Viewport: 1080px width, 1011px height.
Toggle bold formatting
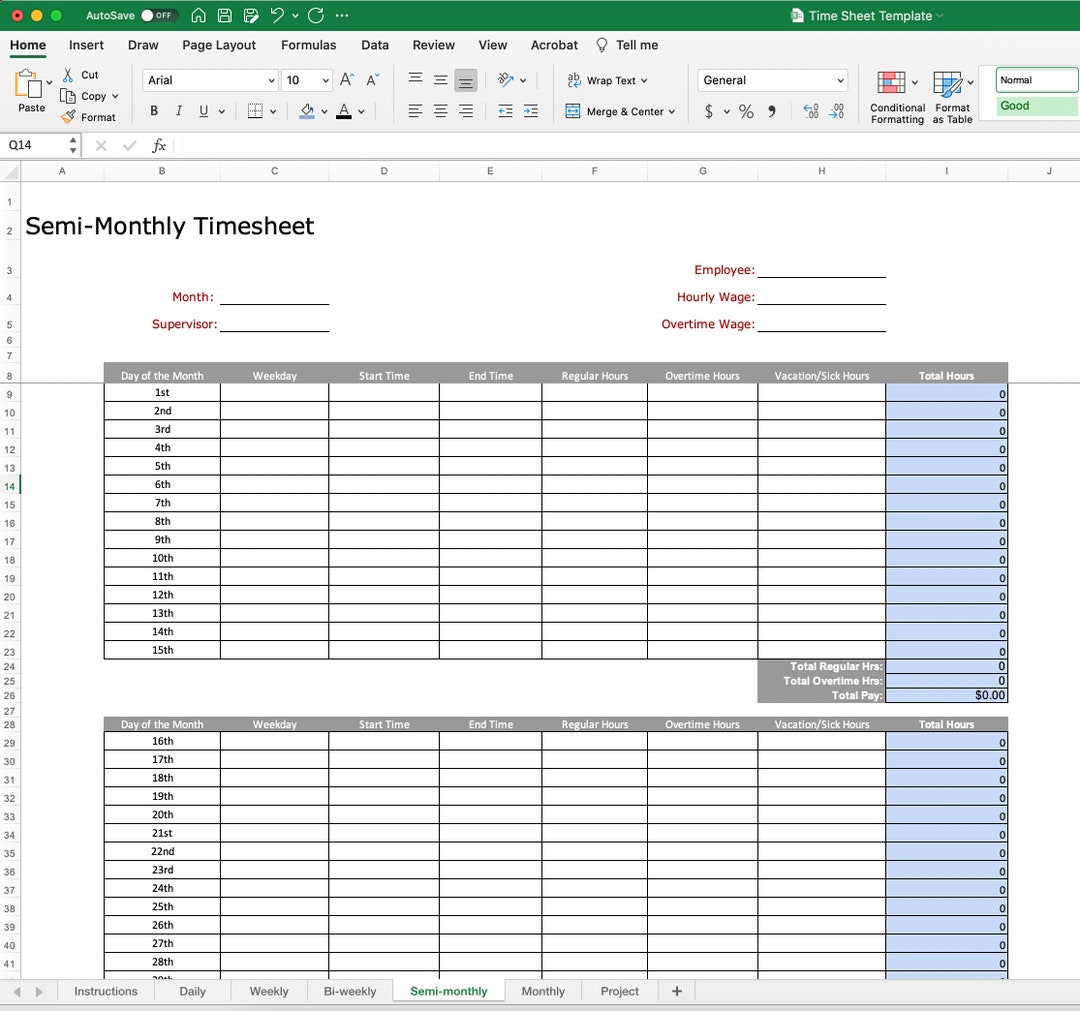point(155,111)
